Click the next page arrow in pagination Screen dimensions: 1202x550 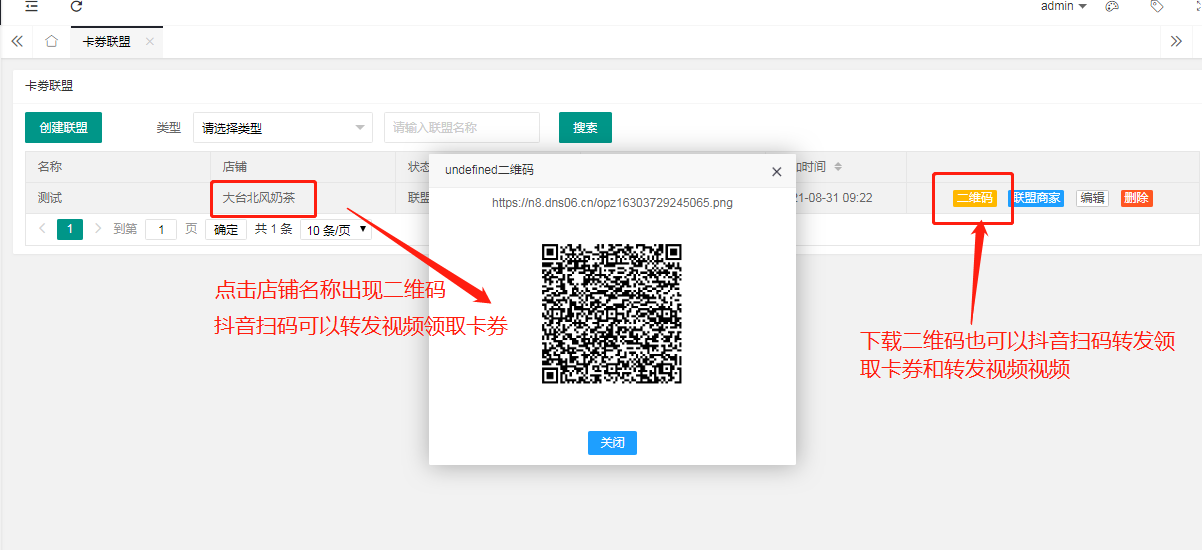point(98,229)
